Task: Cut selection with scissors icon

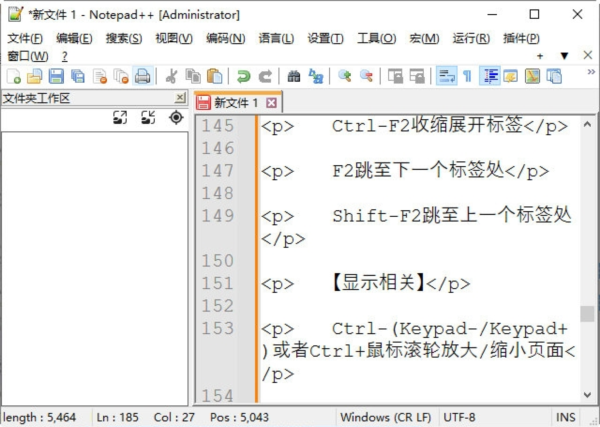Action: click(x=172, y=76)
